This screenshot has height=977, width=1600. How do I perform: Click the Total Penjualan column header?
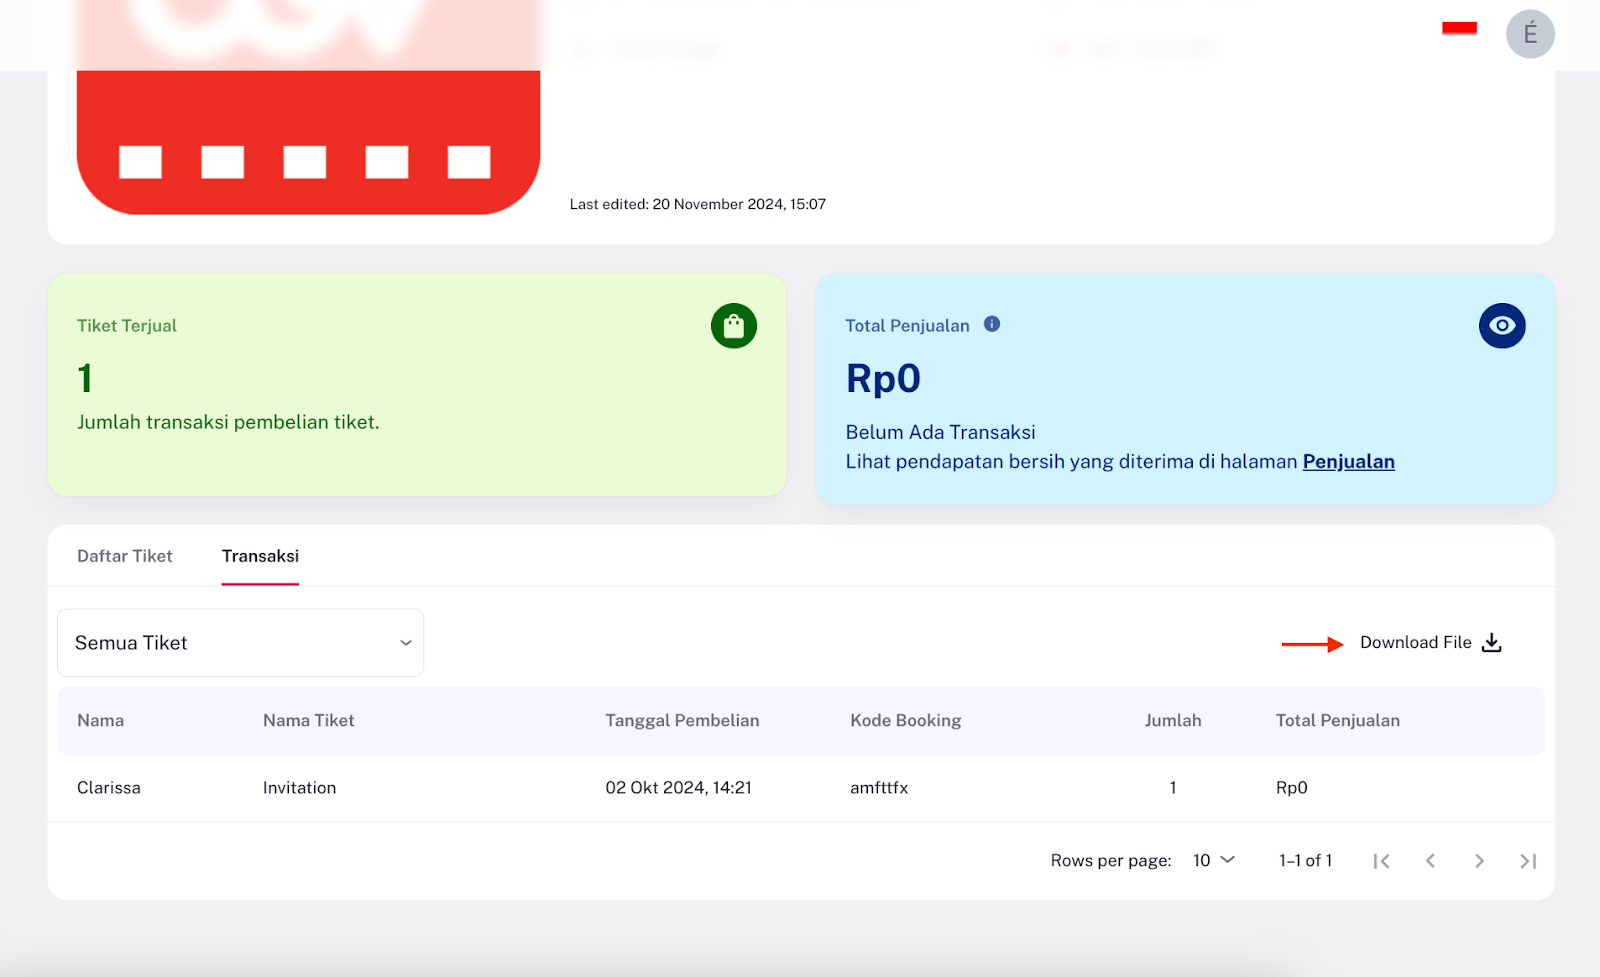pyautogui.click(x=1338, y=721)
